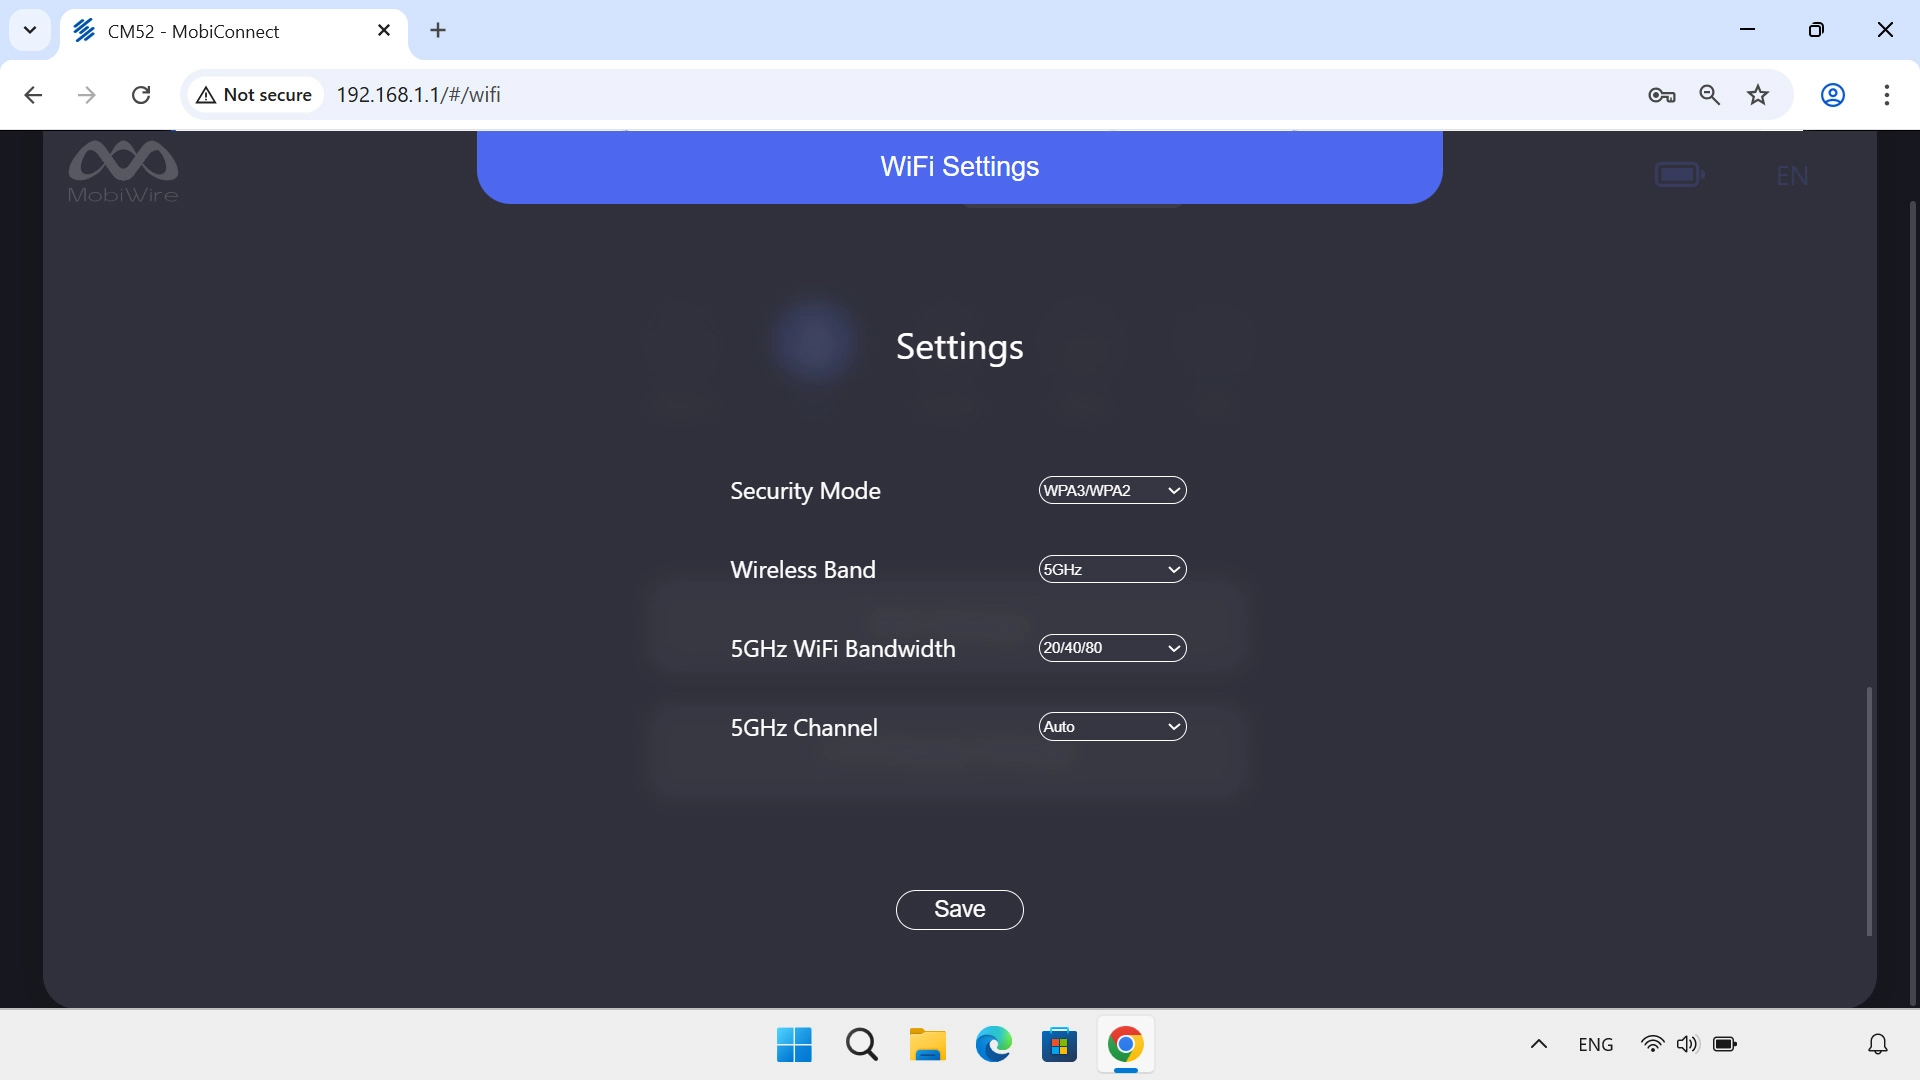
Task: Click the Save button
Action: click(x=959, y=909)
